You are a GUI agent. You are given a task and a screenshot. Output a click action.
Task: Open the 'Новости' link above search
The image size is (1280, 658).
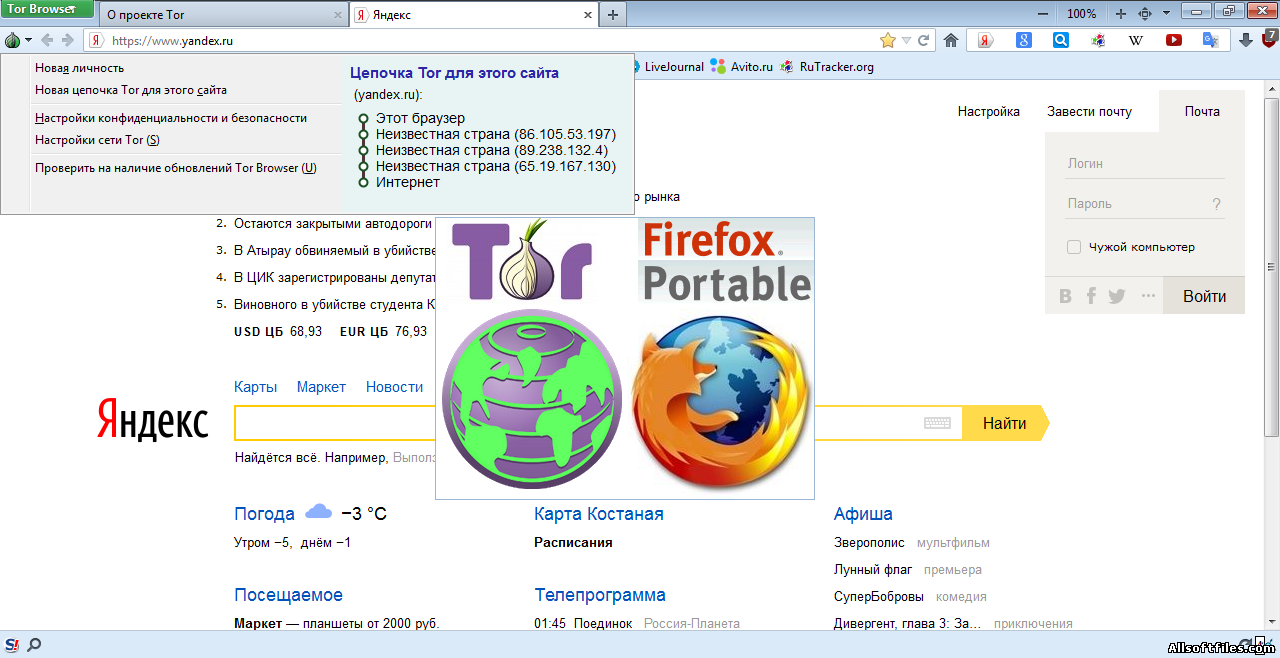(394, 387)
